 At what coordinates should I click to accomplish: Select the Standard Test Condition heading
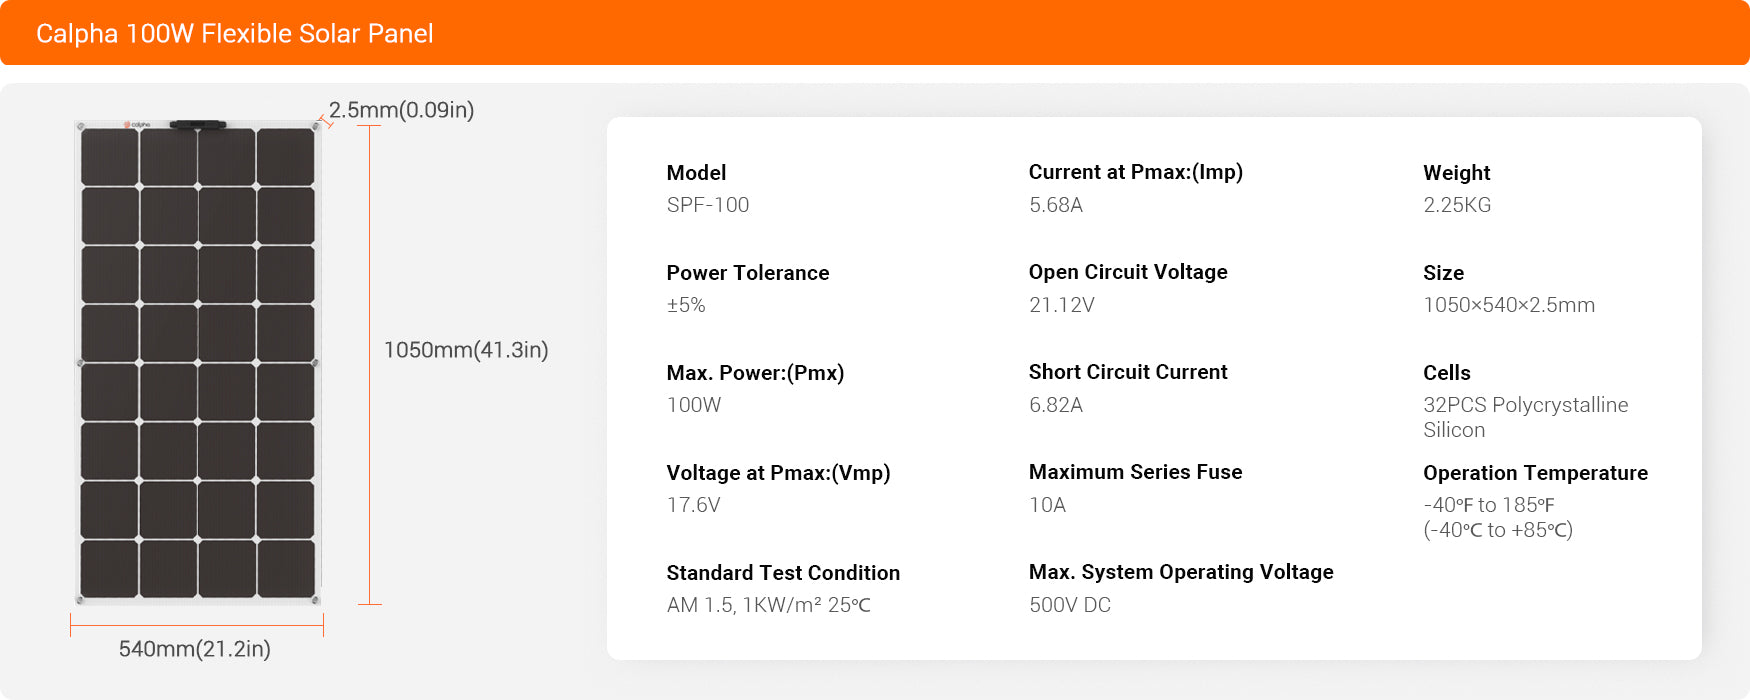click(x=783, y=573)
